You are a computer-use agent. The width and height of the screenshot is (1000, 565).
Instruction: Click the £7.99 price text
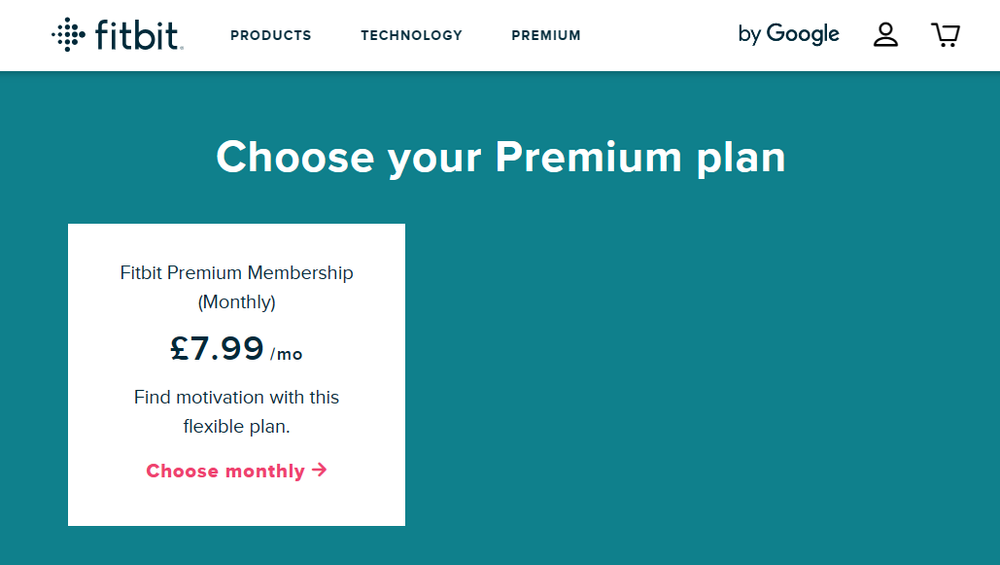click(x=217, y=349)
